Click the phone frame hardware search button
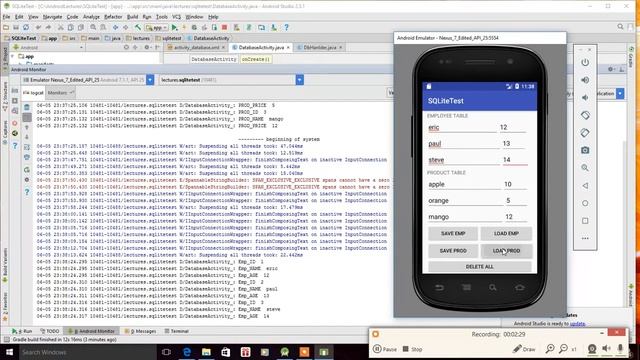Screen dimensions: 640x360 click(493, 288)
